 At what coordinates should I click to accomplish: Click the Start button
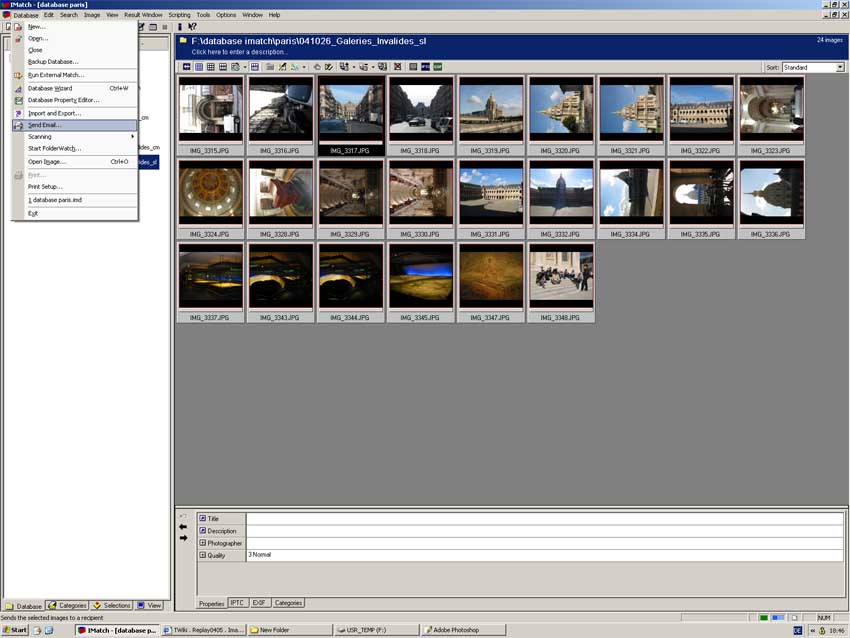click(x=15, y=630)
